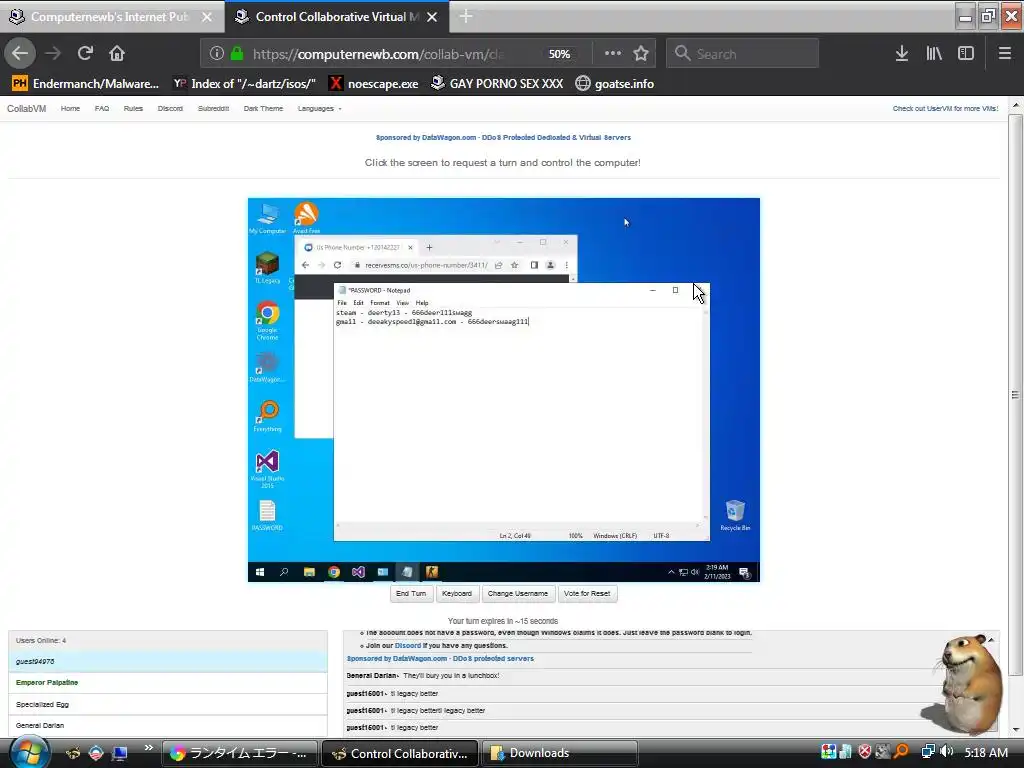Click the Discord link in chat
Image resolution: width=1024 pixels, height=768 pixels.
coord(408,645)
